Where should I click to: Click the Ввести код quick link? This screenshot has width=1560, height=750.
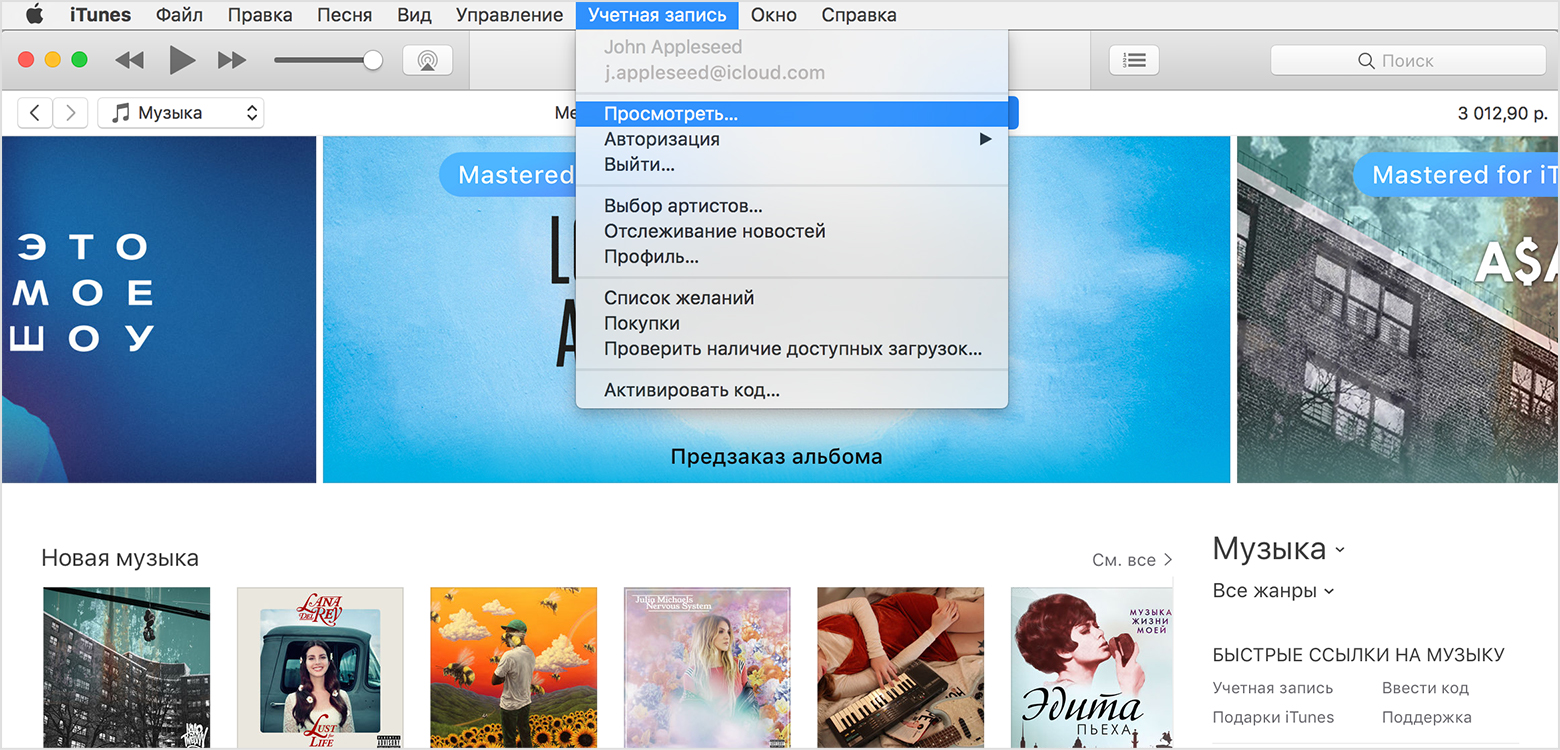[1425, 688]
